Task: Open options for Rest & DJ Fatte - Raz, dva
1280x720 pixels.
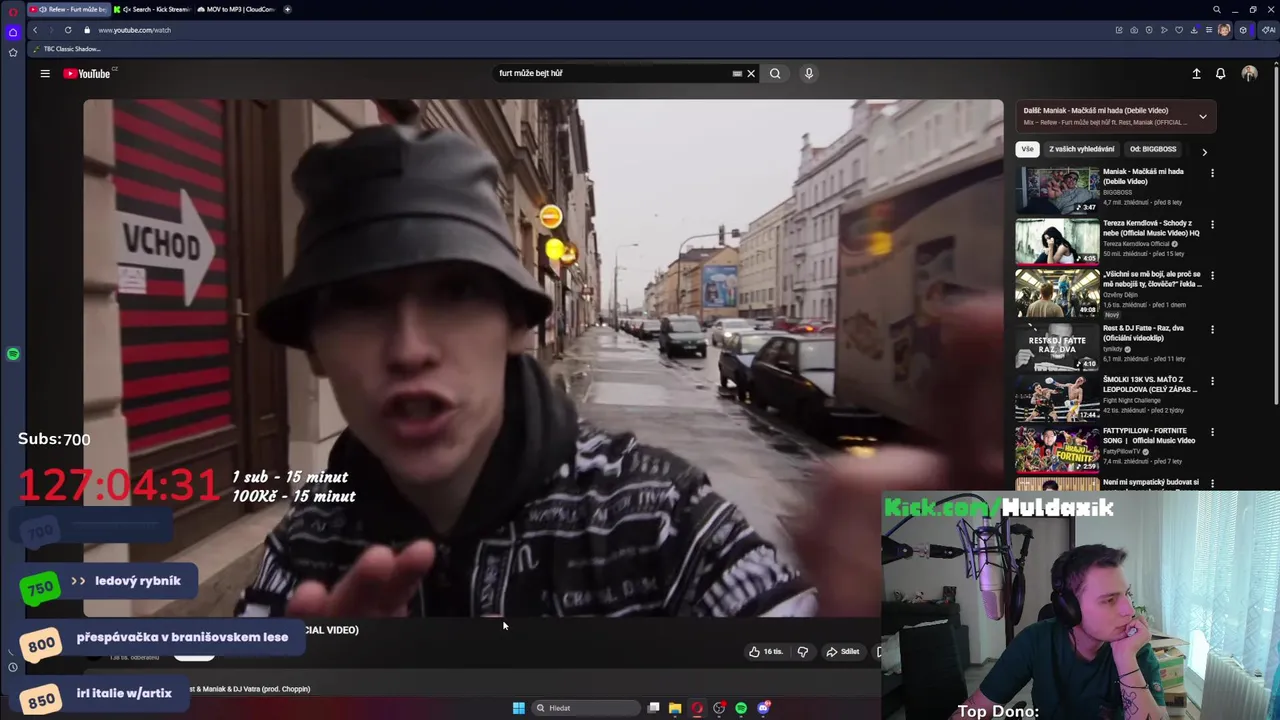Action: (1212, 329)
